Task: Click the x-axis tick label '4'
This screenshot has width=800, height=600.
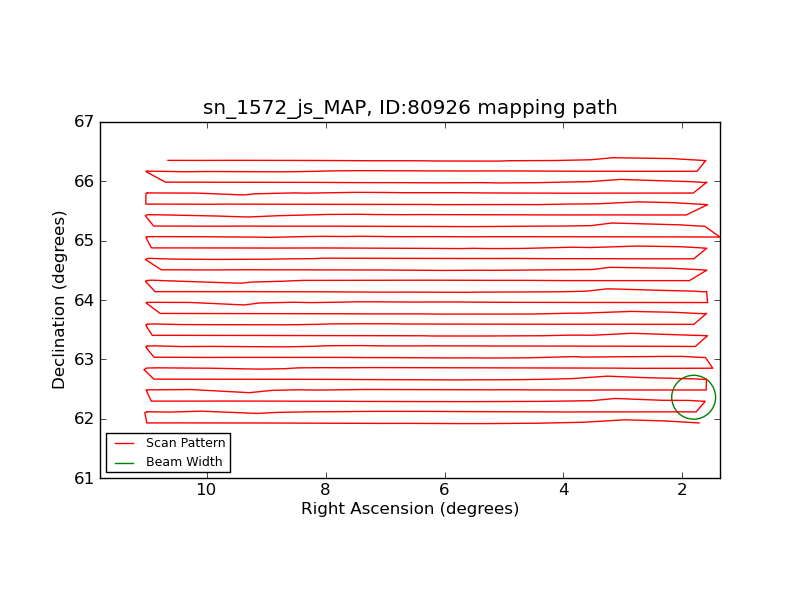Action: tap(564, 490)
